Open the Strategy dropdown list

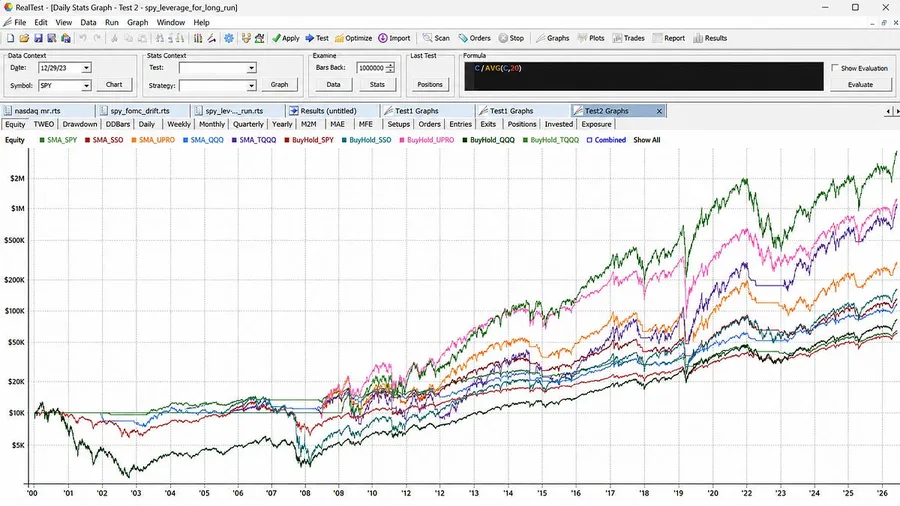point(251,85)
